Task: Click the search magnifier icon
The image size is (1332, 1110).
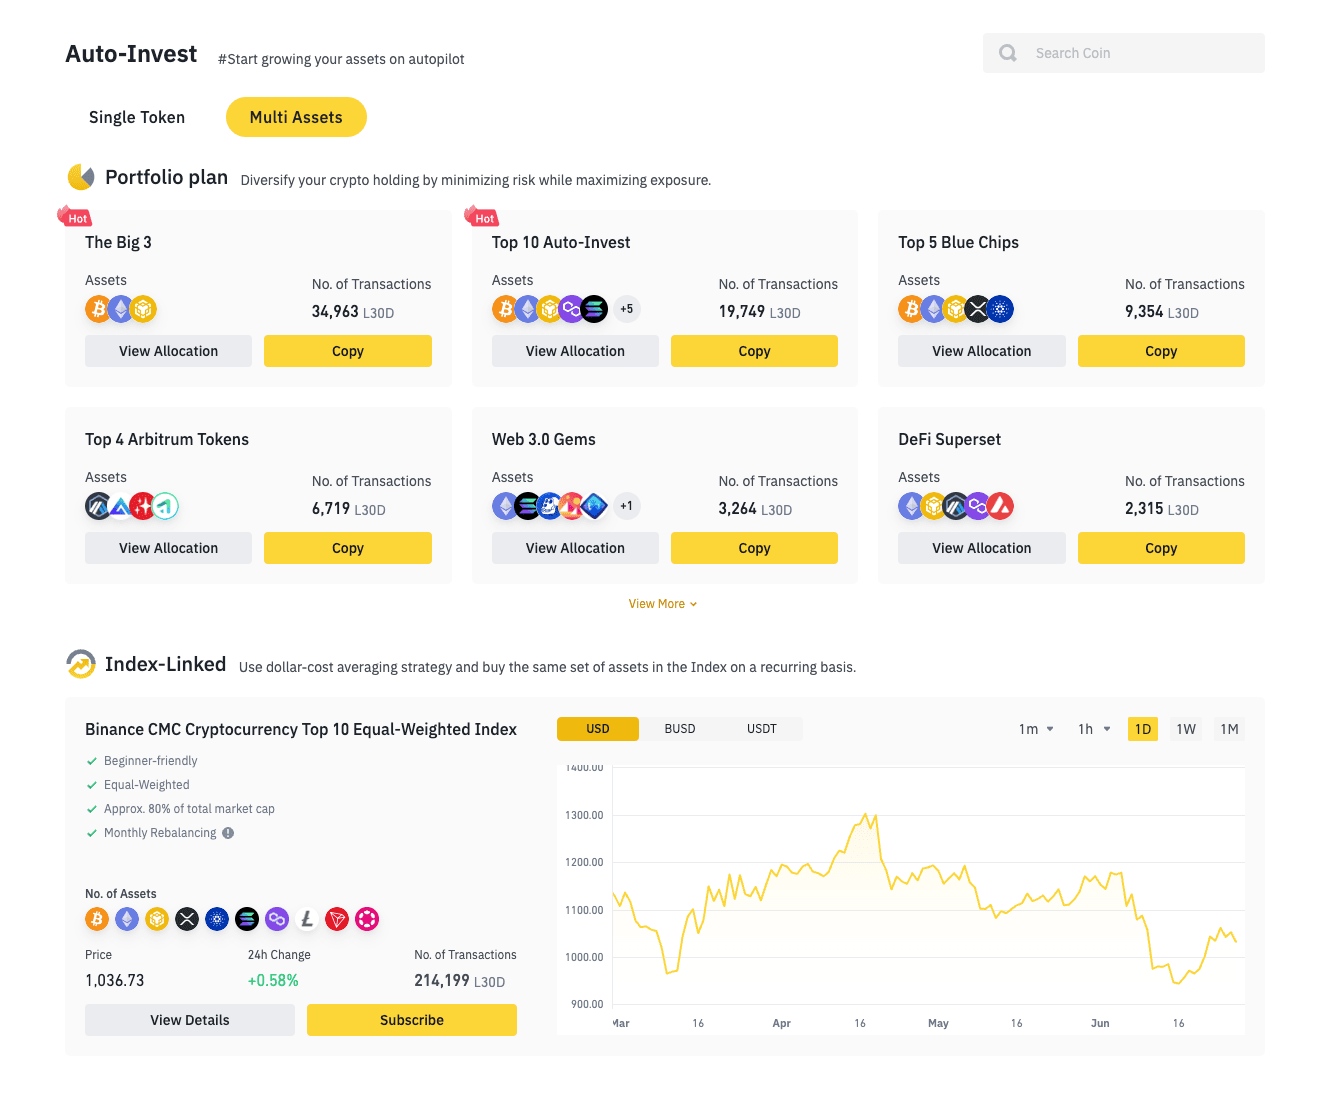Action: [x=1008, y=53]
